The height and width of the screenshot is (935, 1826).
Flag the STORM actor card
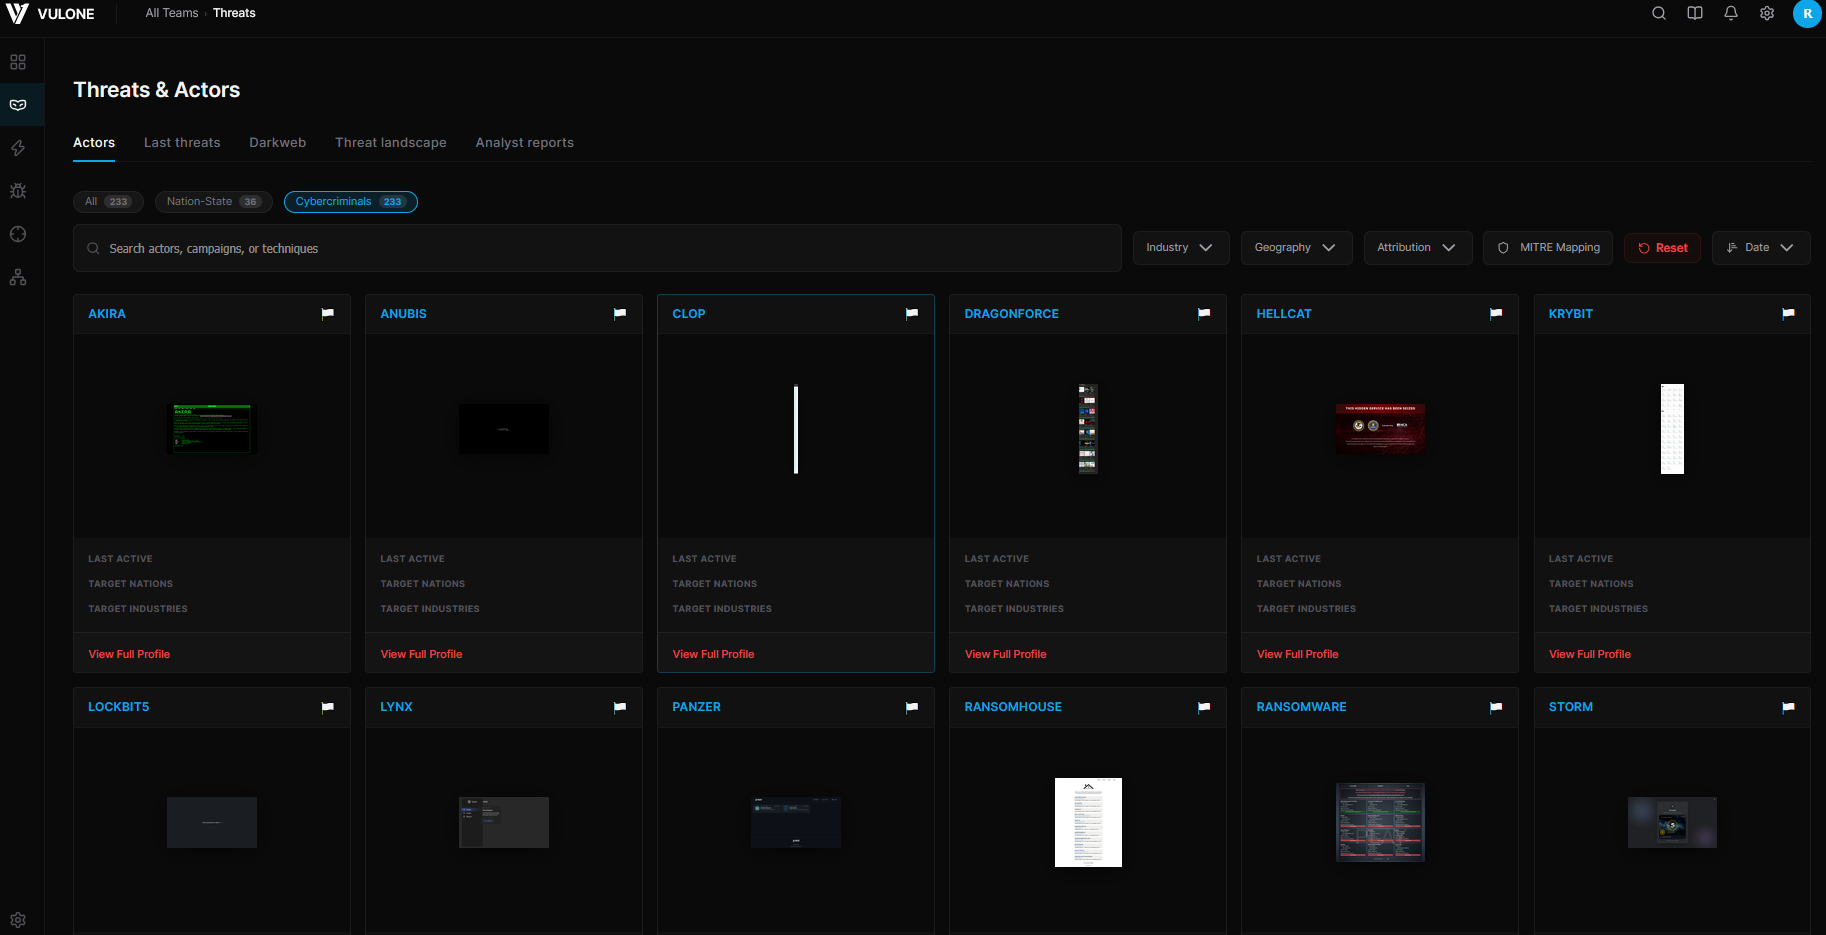coord(1788,707)
